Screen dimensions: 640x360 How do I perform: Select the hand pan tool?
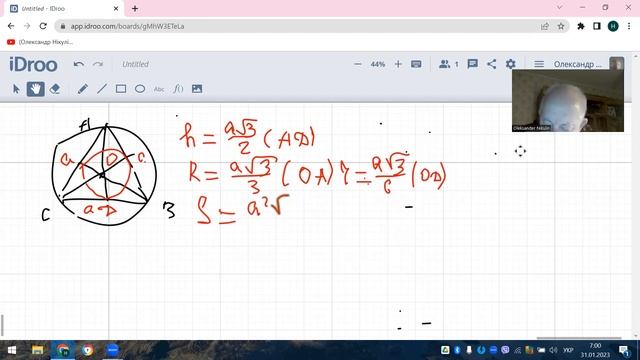[x=36, y=89]
